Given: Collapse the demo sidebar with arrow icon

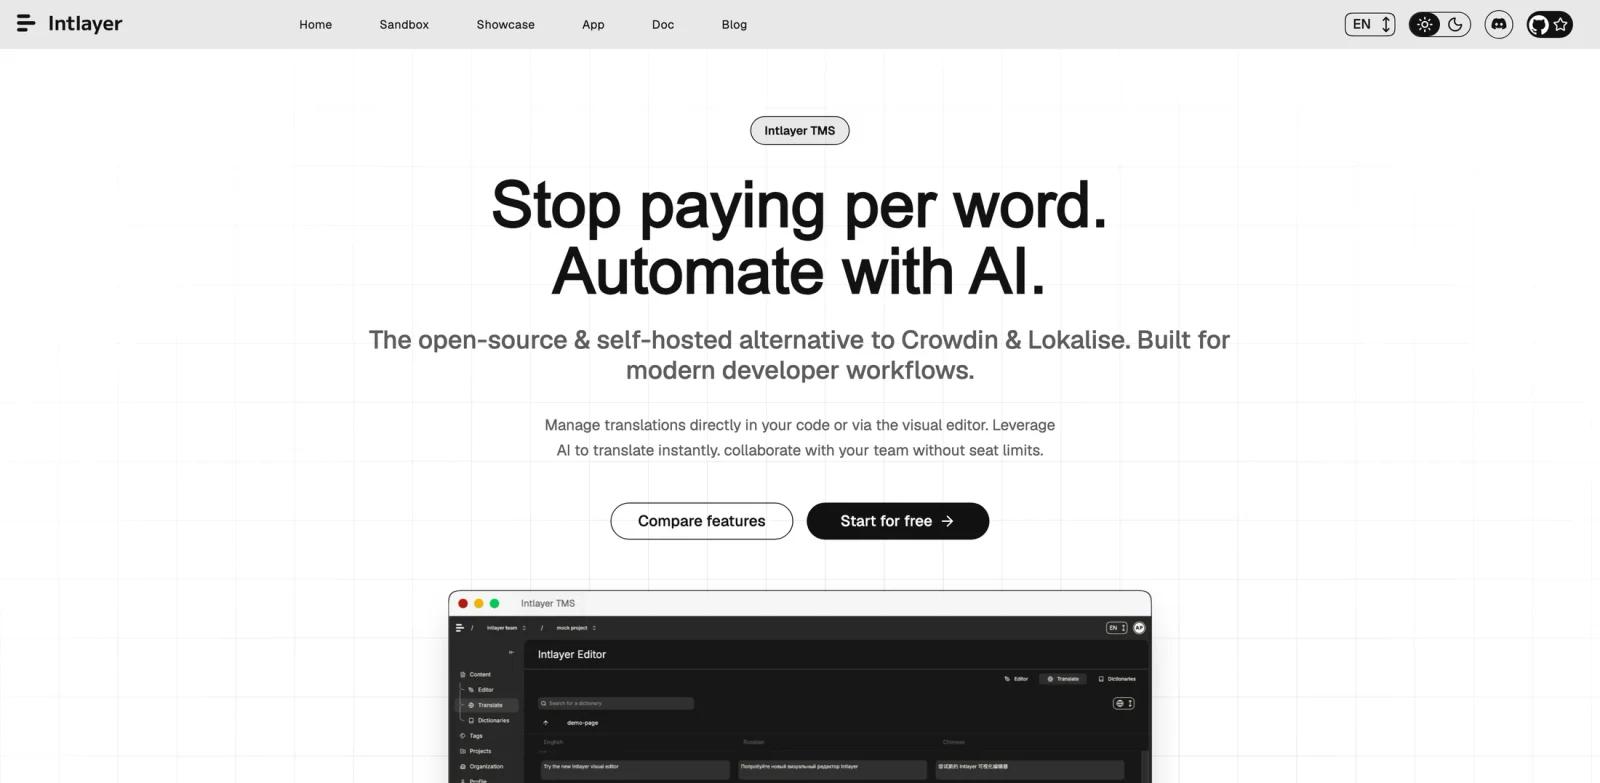Looking at the screenshot, I should click(511, 652).
